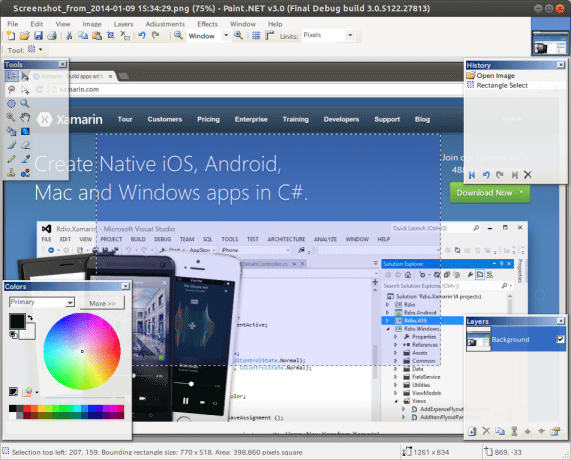The width and height of the screenshot is (571, 460).
Task: Click the Delete Layer X icon
Action: tap(486, 432)
